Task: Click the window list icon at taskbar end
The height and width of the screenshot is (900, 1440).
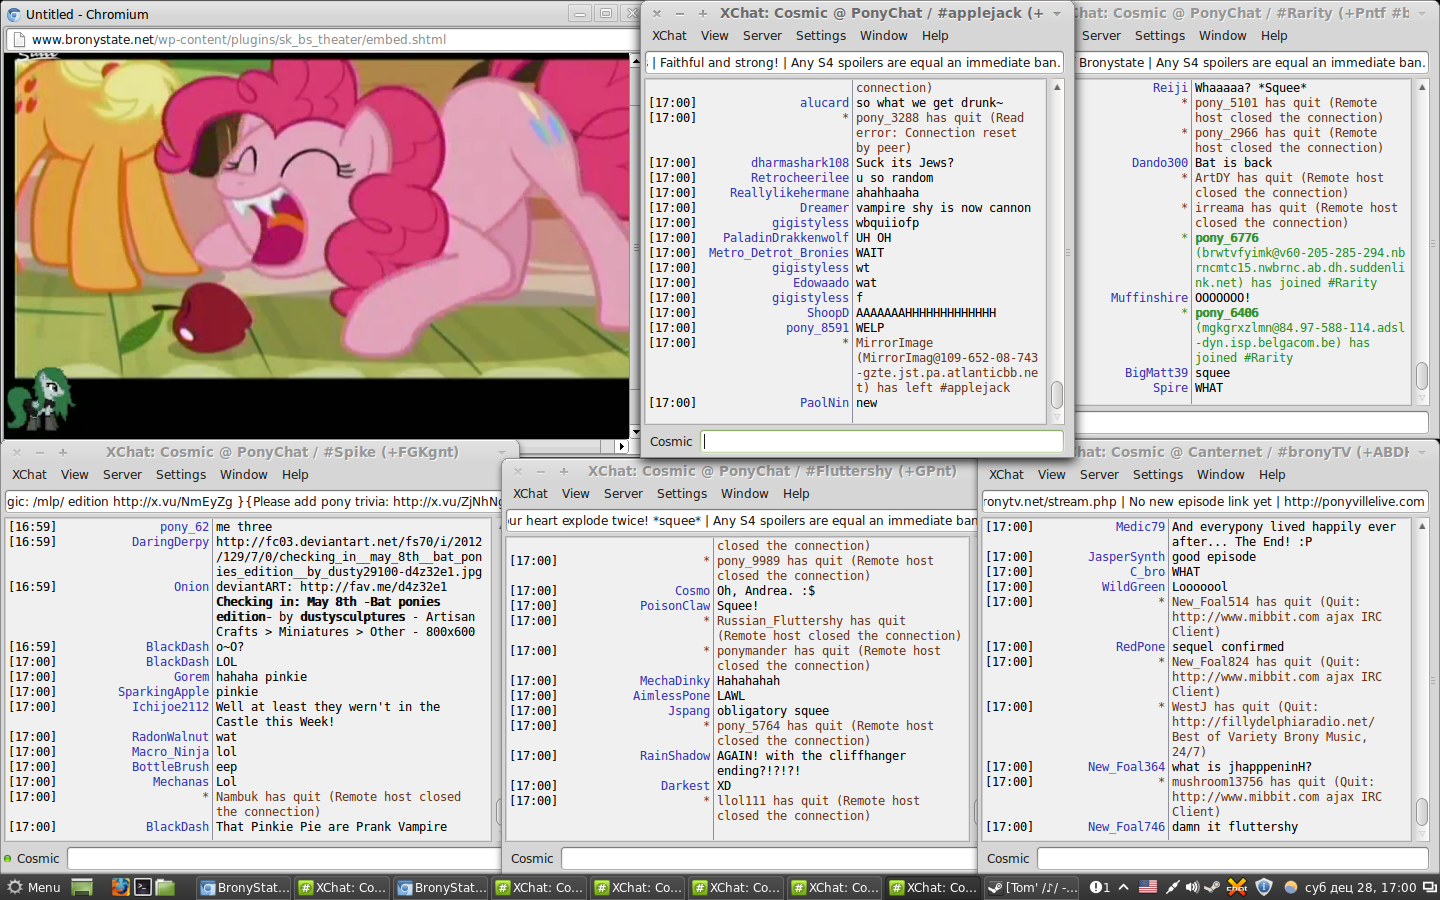Action: pos(1429,887)
